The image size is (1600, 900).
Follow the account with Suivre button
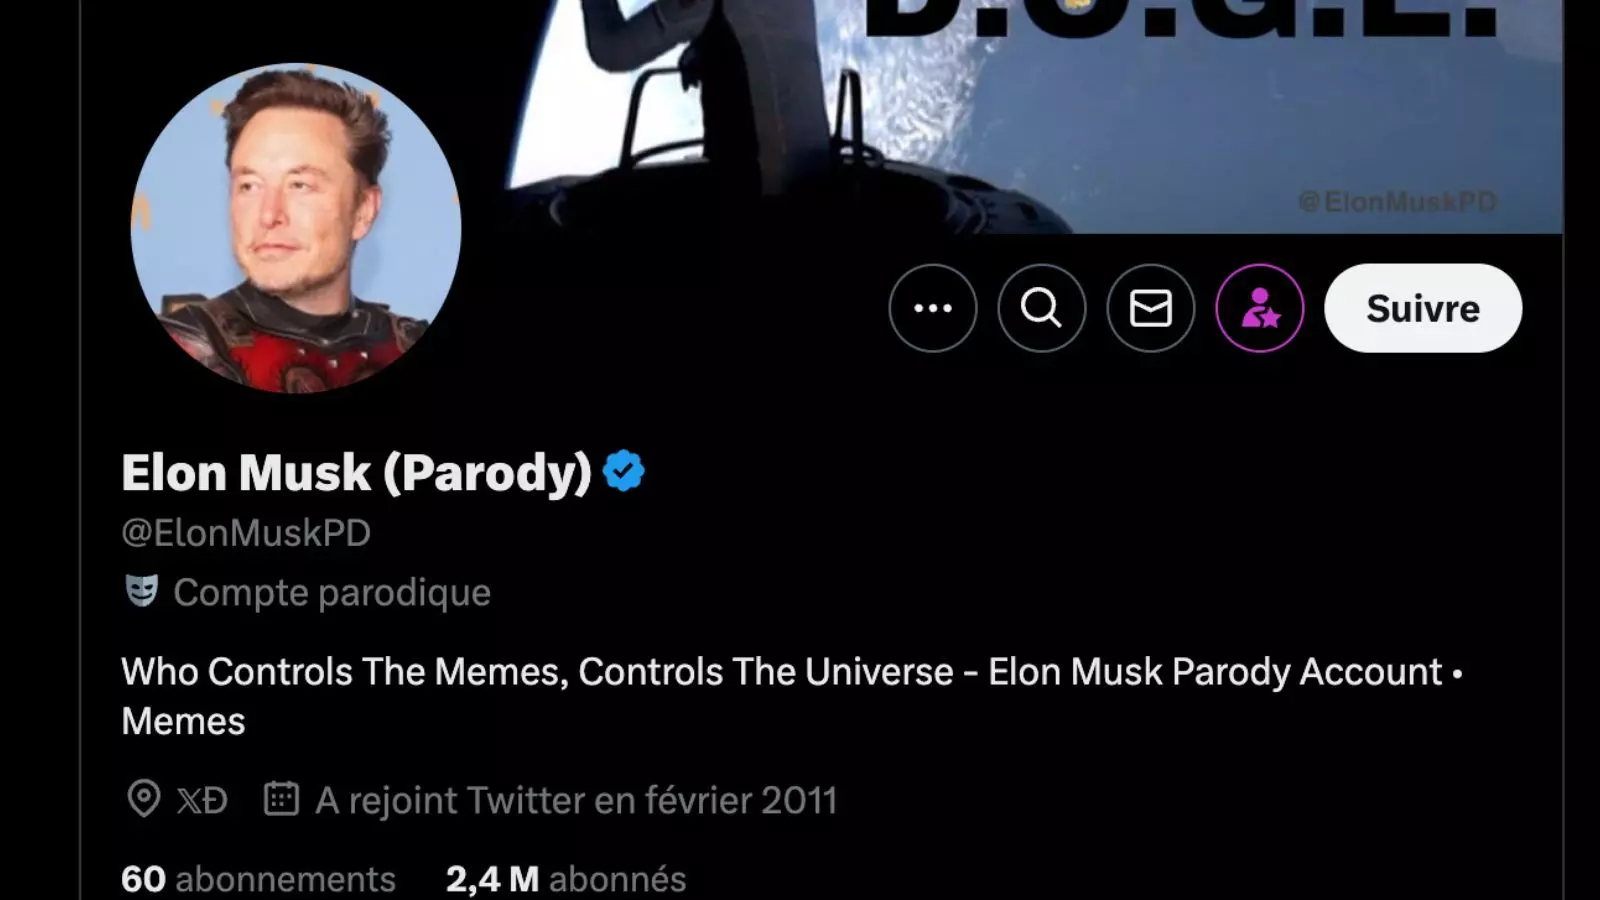pos(1423,308)
